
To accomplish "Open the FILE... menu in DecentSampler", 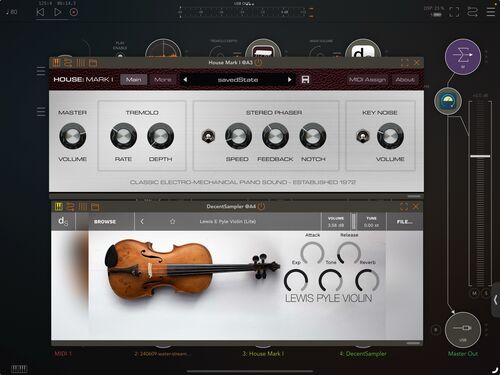I will tap(404, 222).
